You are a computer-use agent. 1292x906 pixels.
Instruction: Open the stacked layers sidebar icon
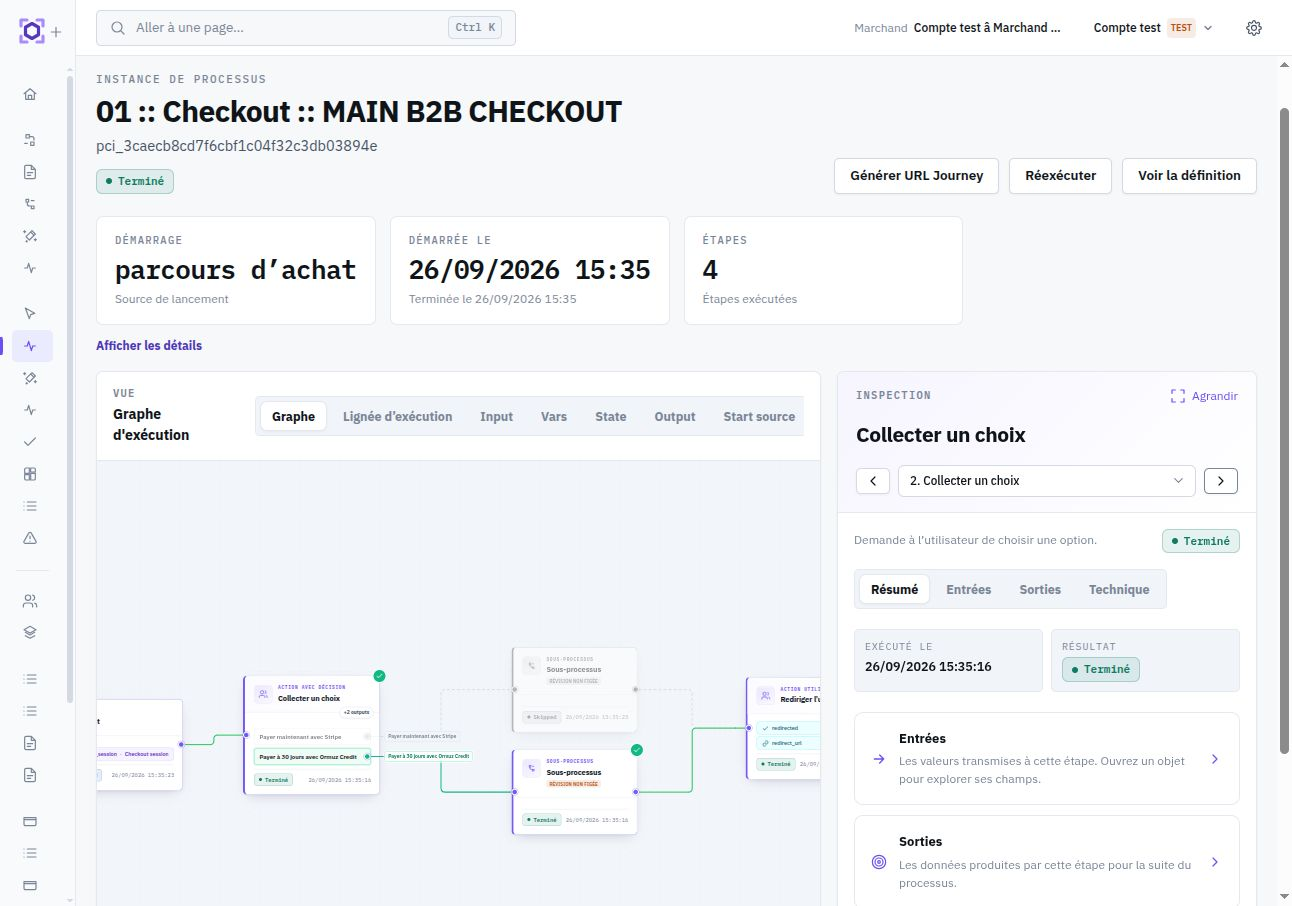[30, 632]
